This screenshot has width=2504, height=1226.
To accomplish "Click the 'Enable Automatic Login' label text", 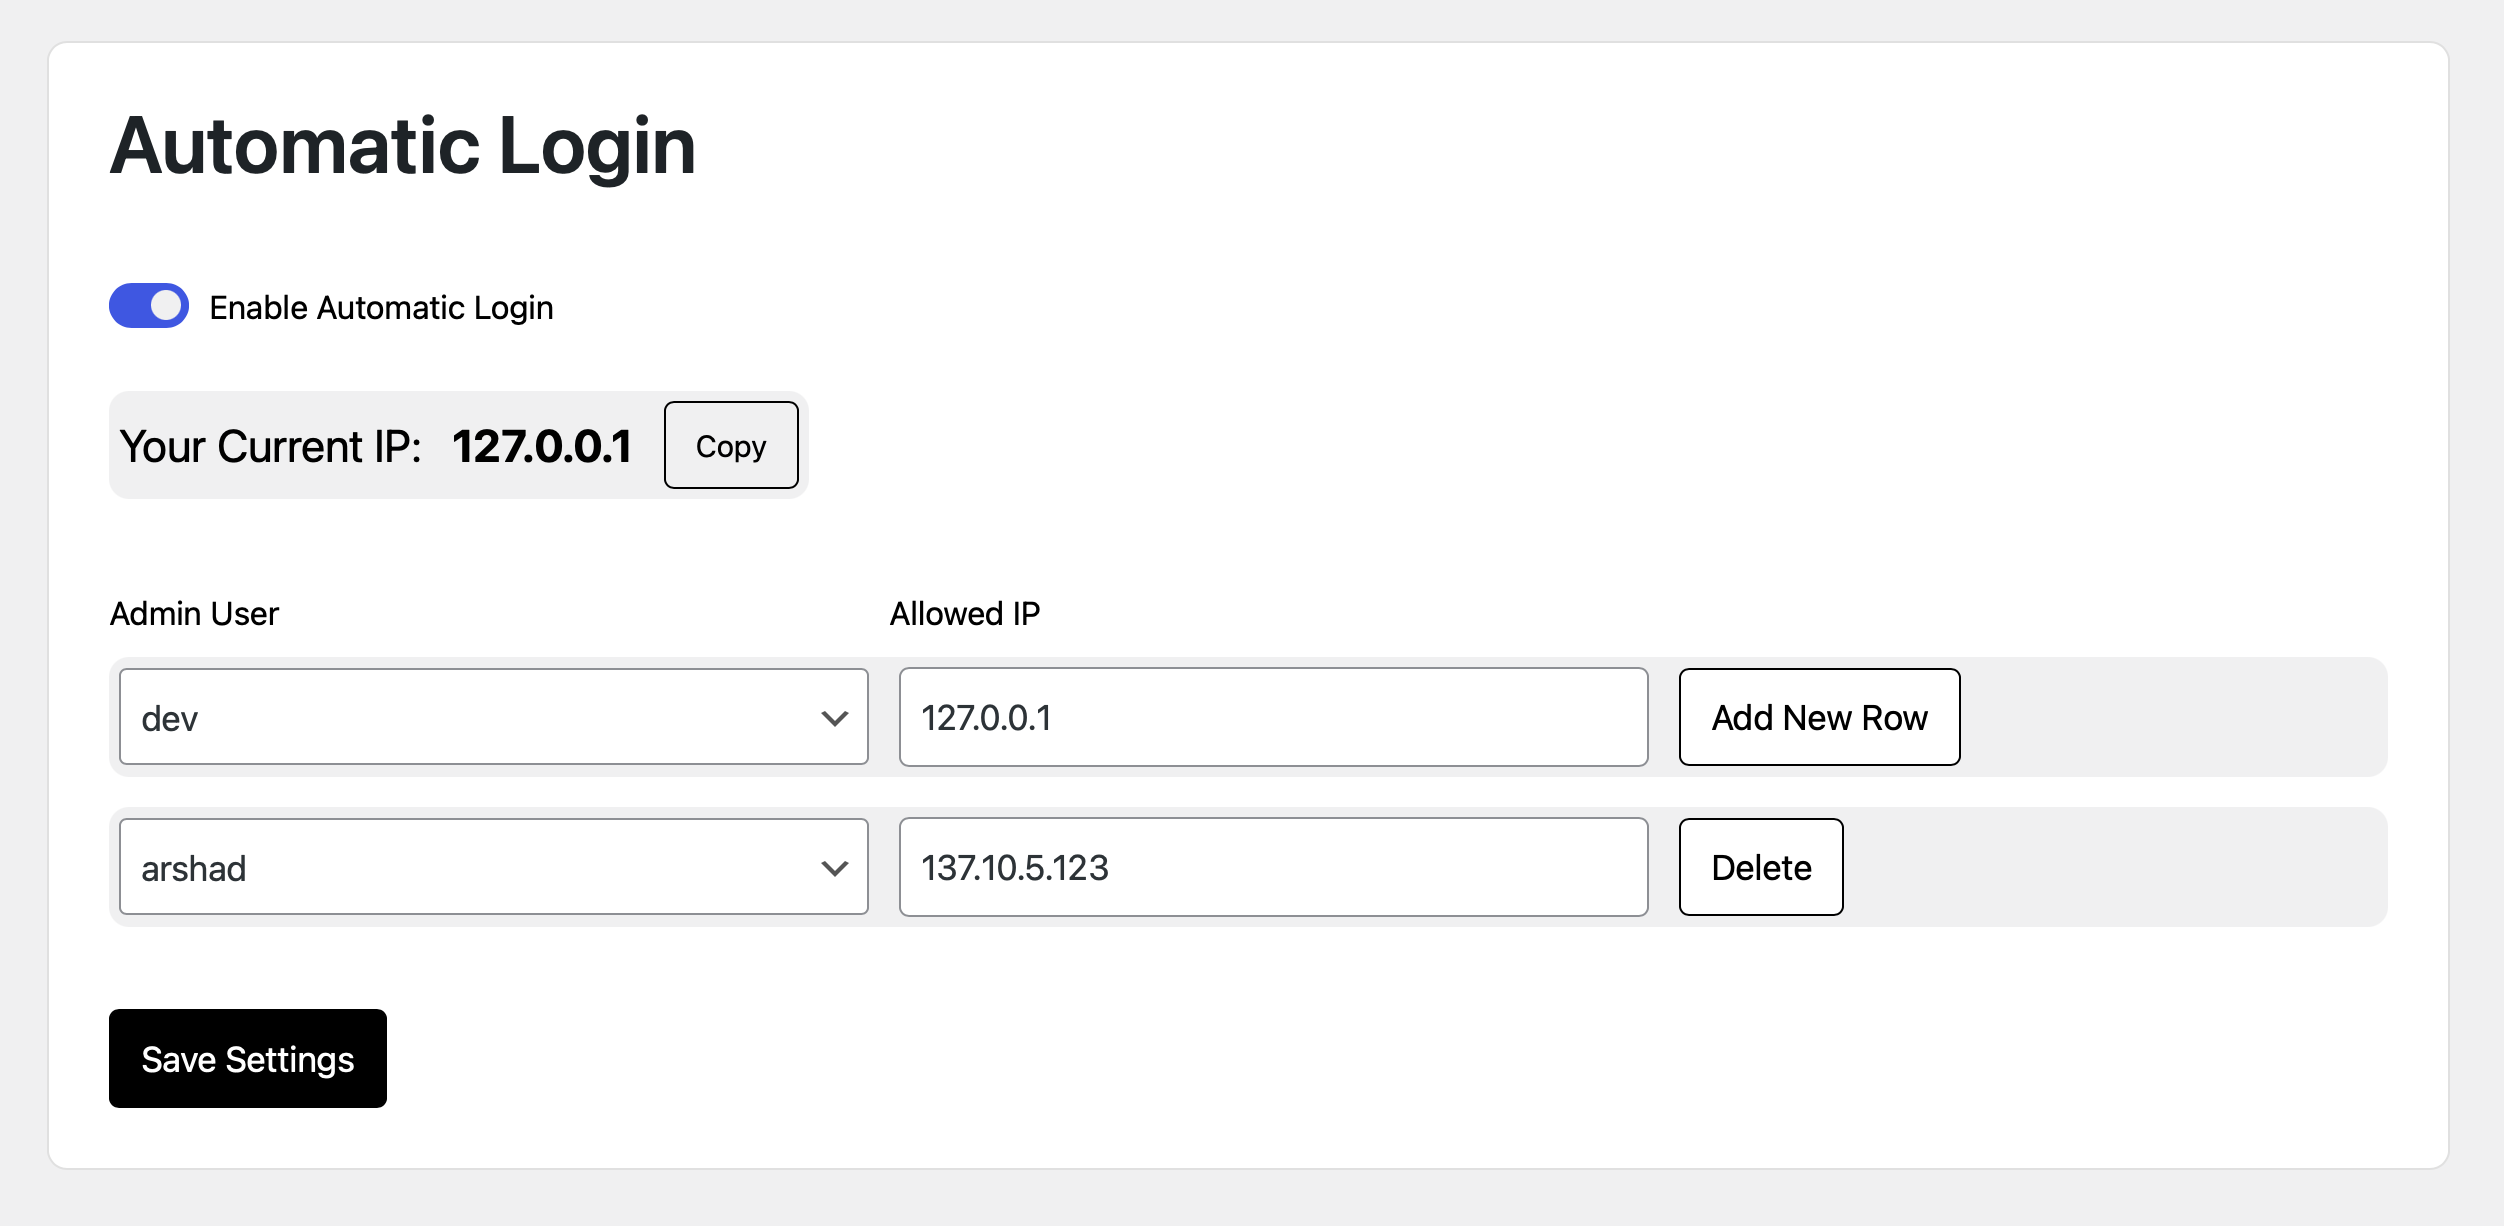I will 381,308.
